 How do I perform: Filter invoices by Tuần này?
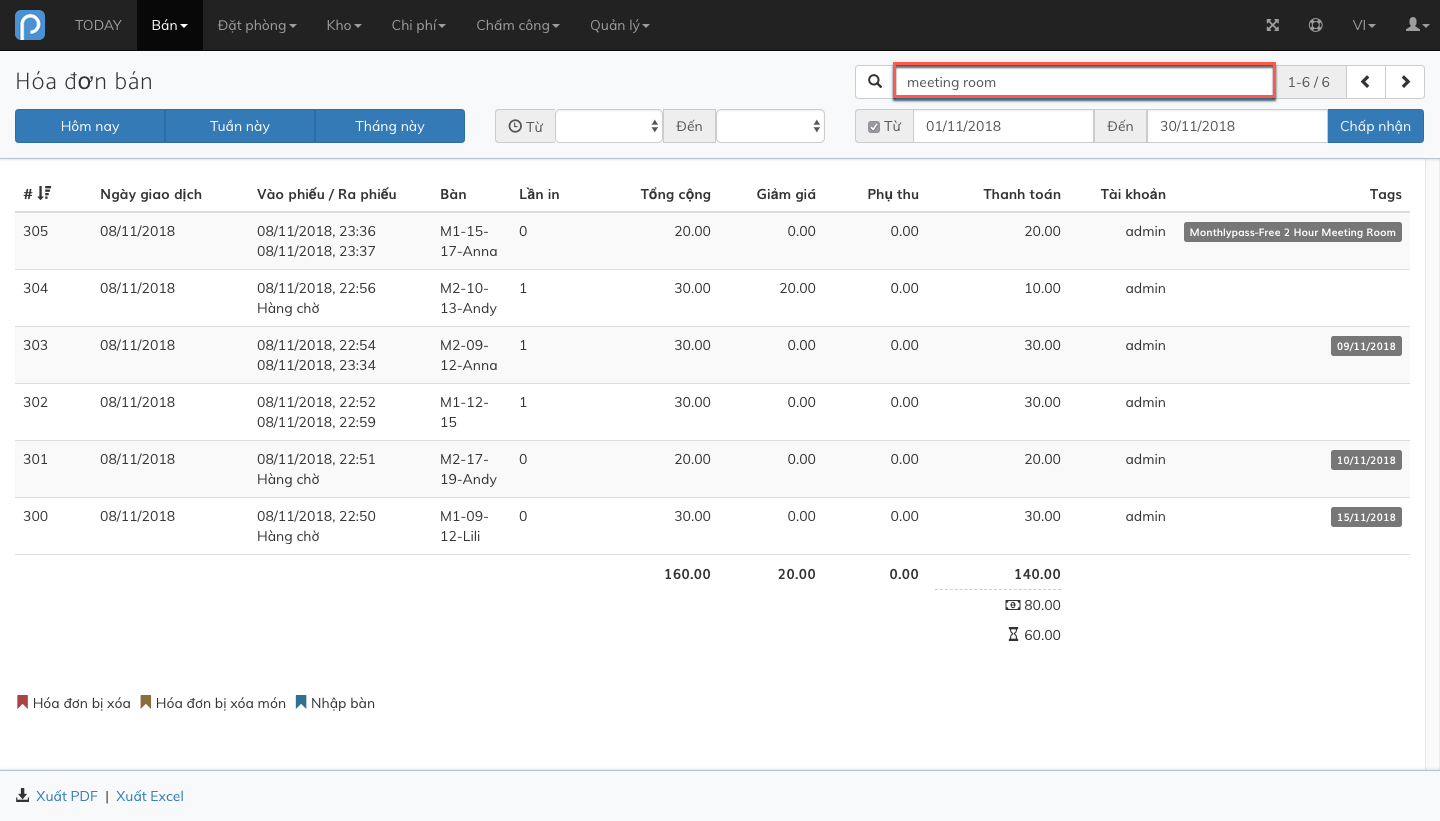pyautogui.click(x=240, y=126)
